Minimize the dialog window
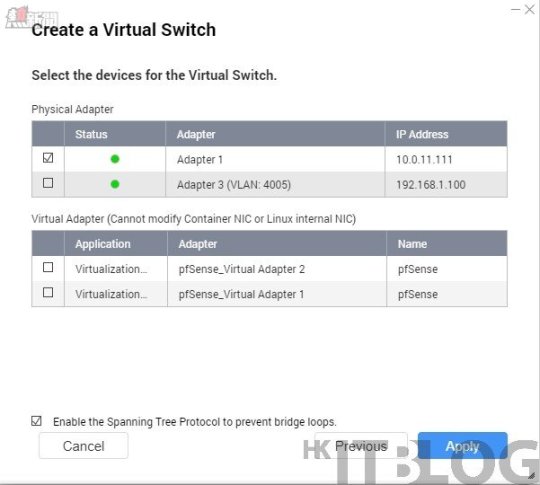 click(x=515, y=9)
